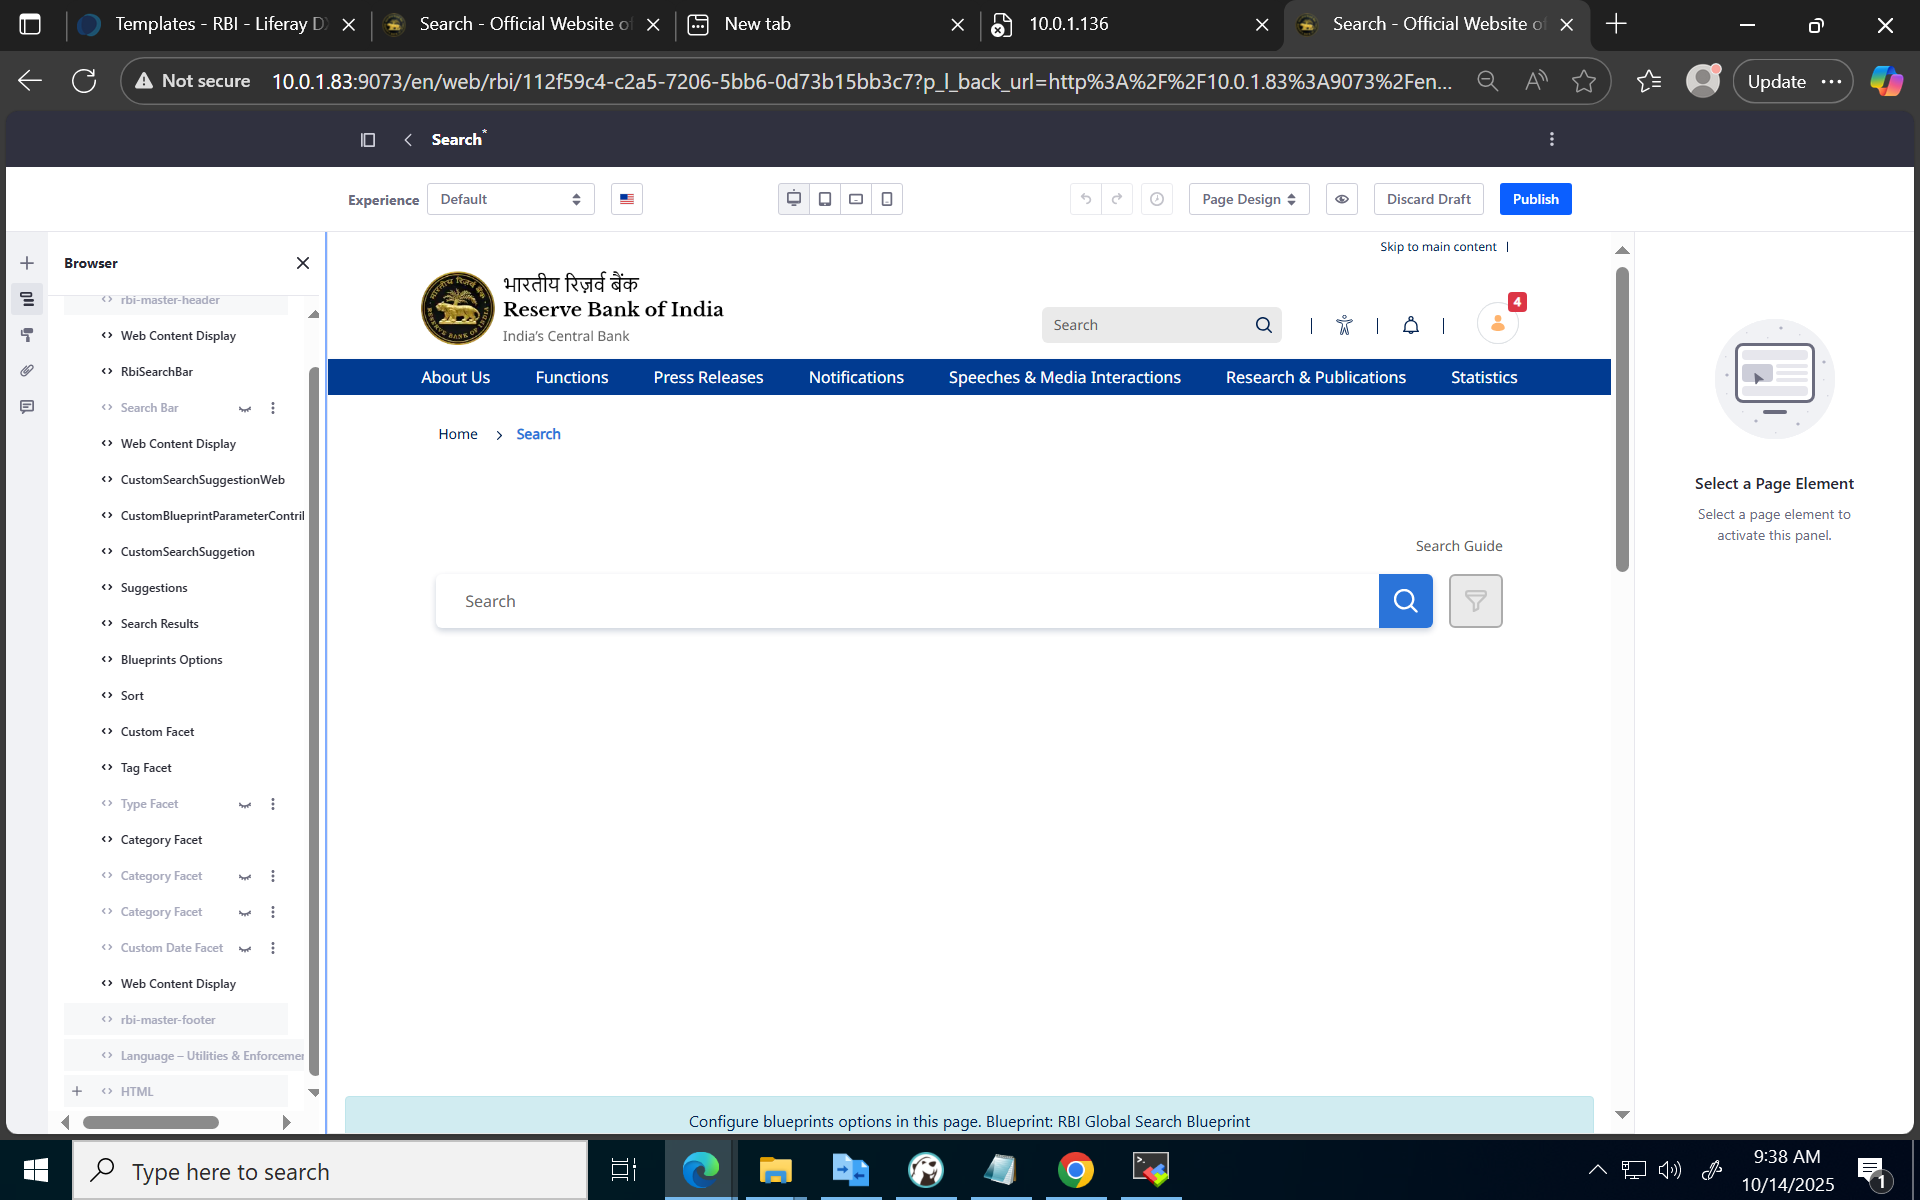Show the hidden Search Bar fragment
1920x1200 pixels.
[x=245, y=408]
